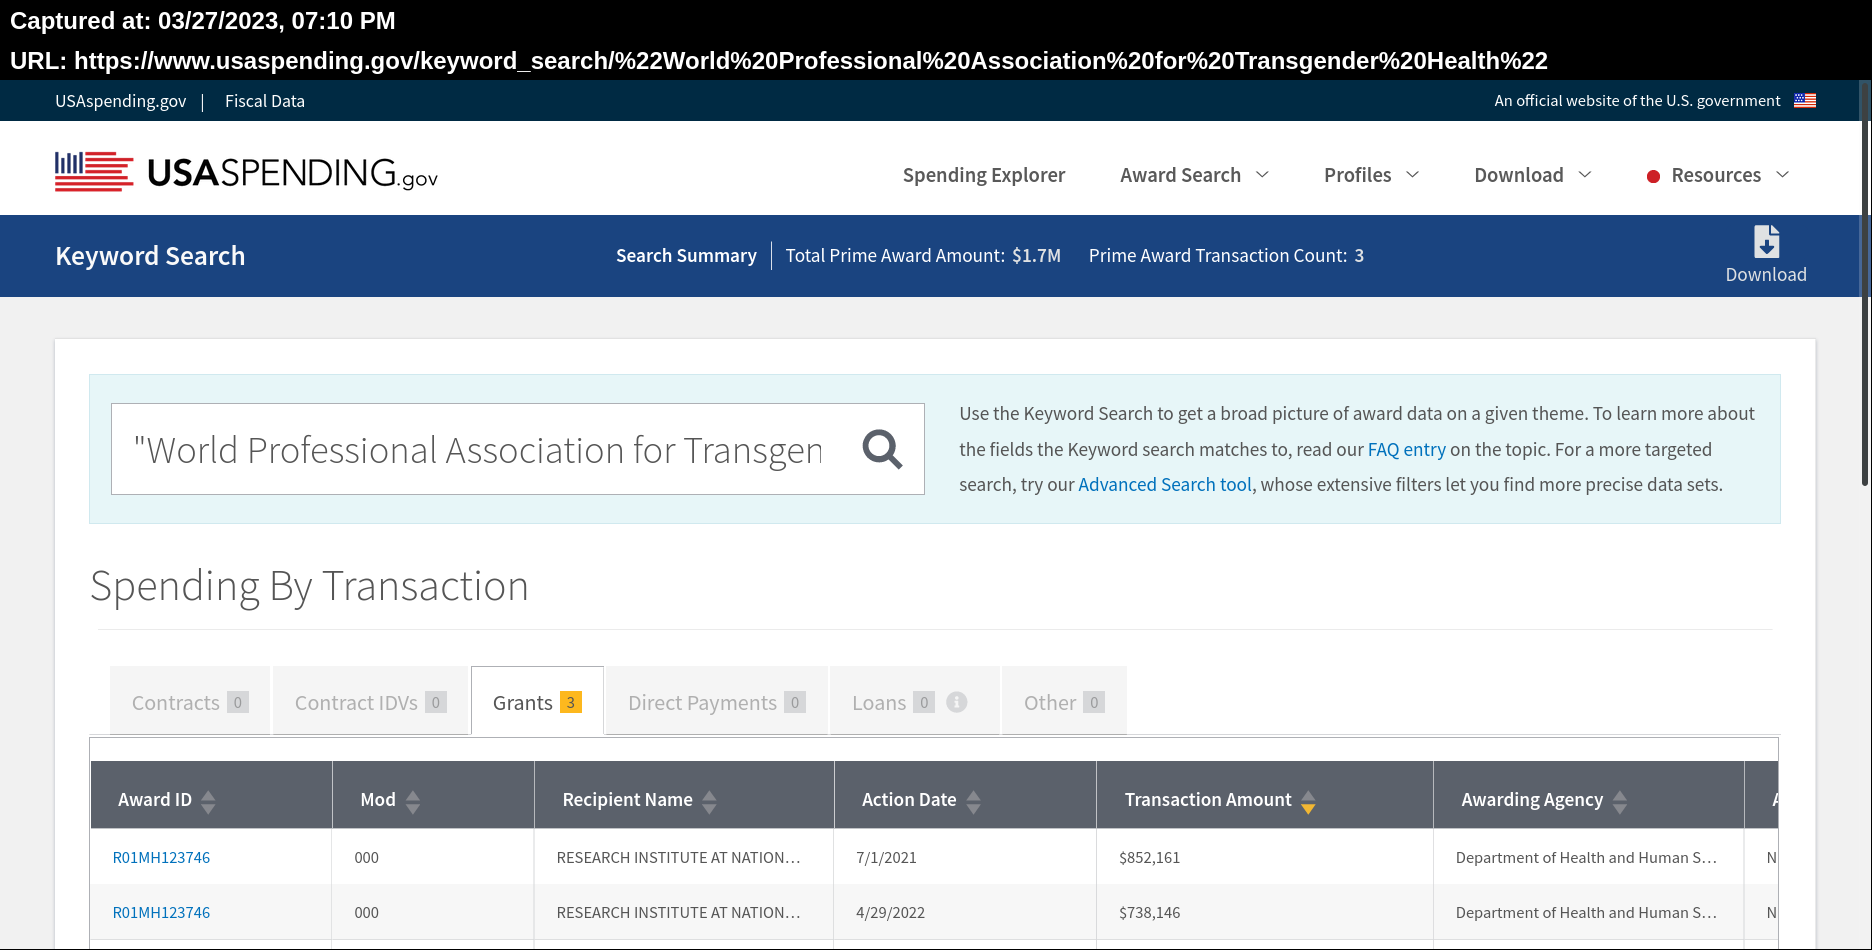Expand the Resources menu
The width and height of the screenshot is (1872, 950).
click(x=1729, y=175)
